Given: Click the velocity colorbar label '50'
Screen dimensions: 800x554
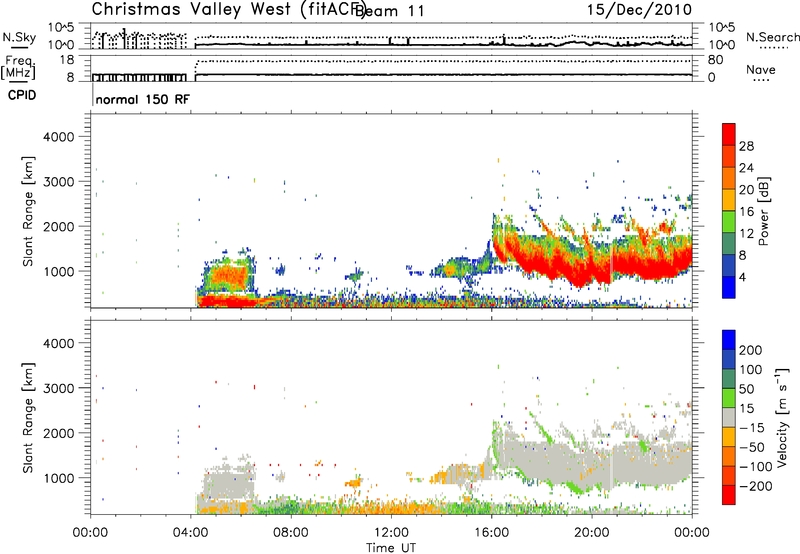Looking at the screenshot, I should point(746,389).
